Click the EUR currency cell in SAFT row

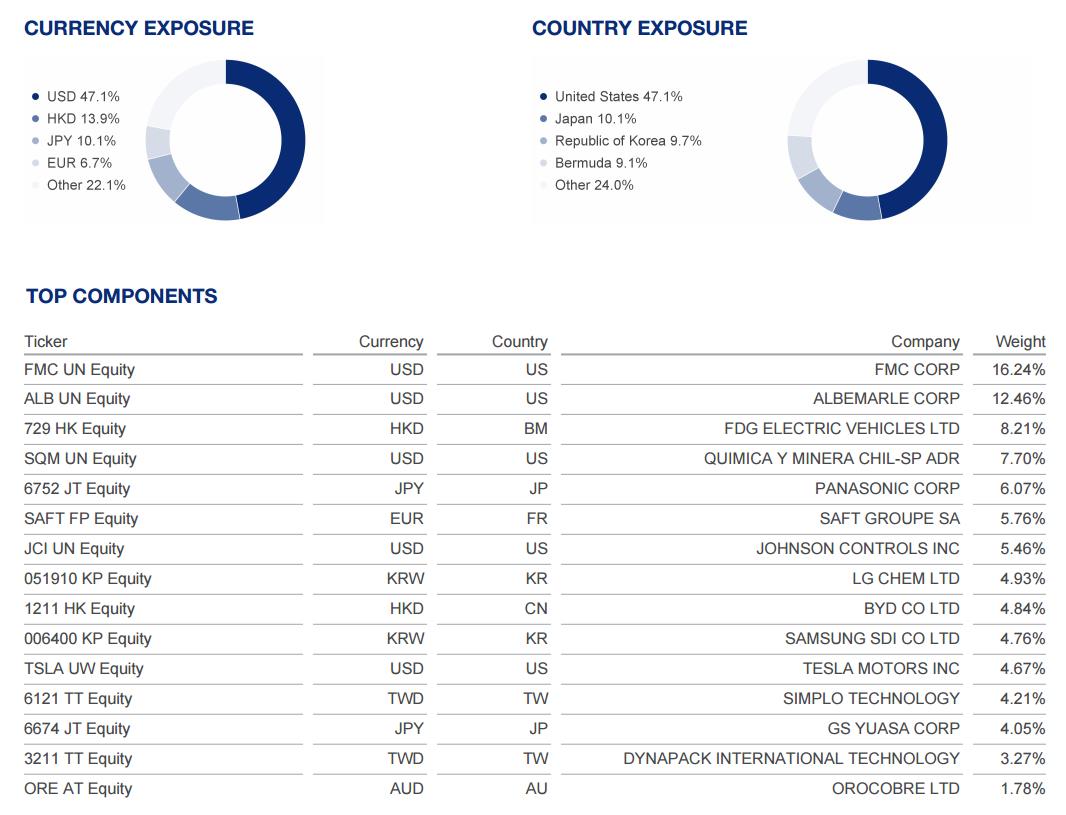click(x=407, y=519)
